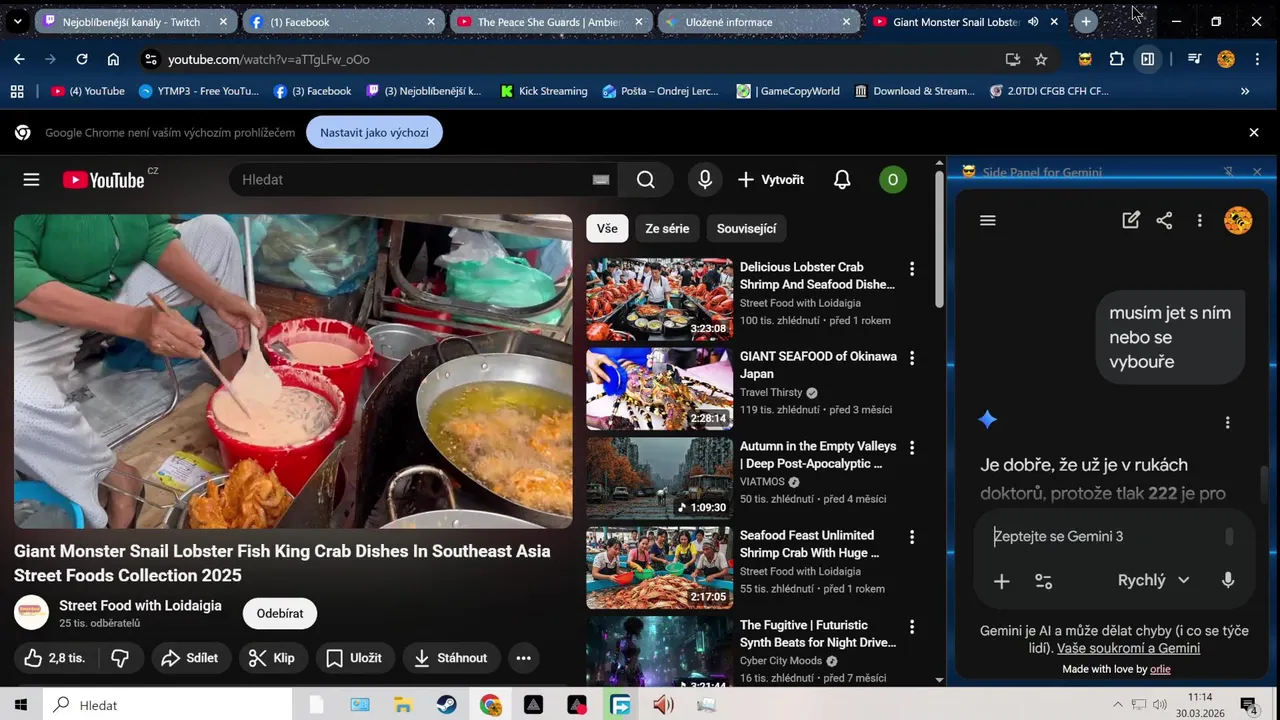Subscribe with the Odebírat button
The width and height of the screenshot is (1280, 720).
coord(280,613)
